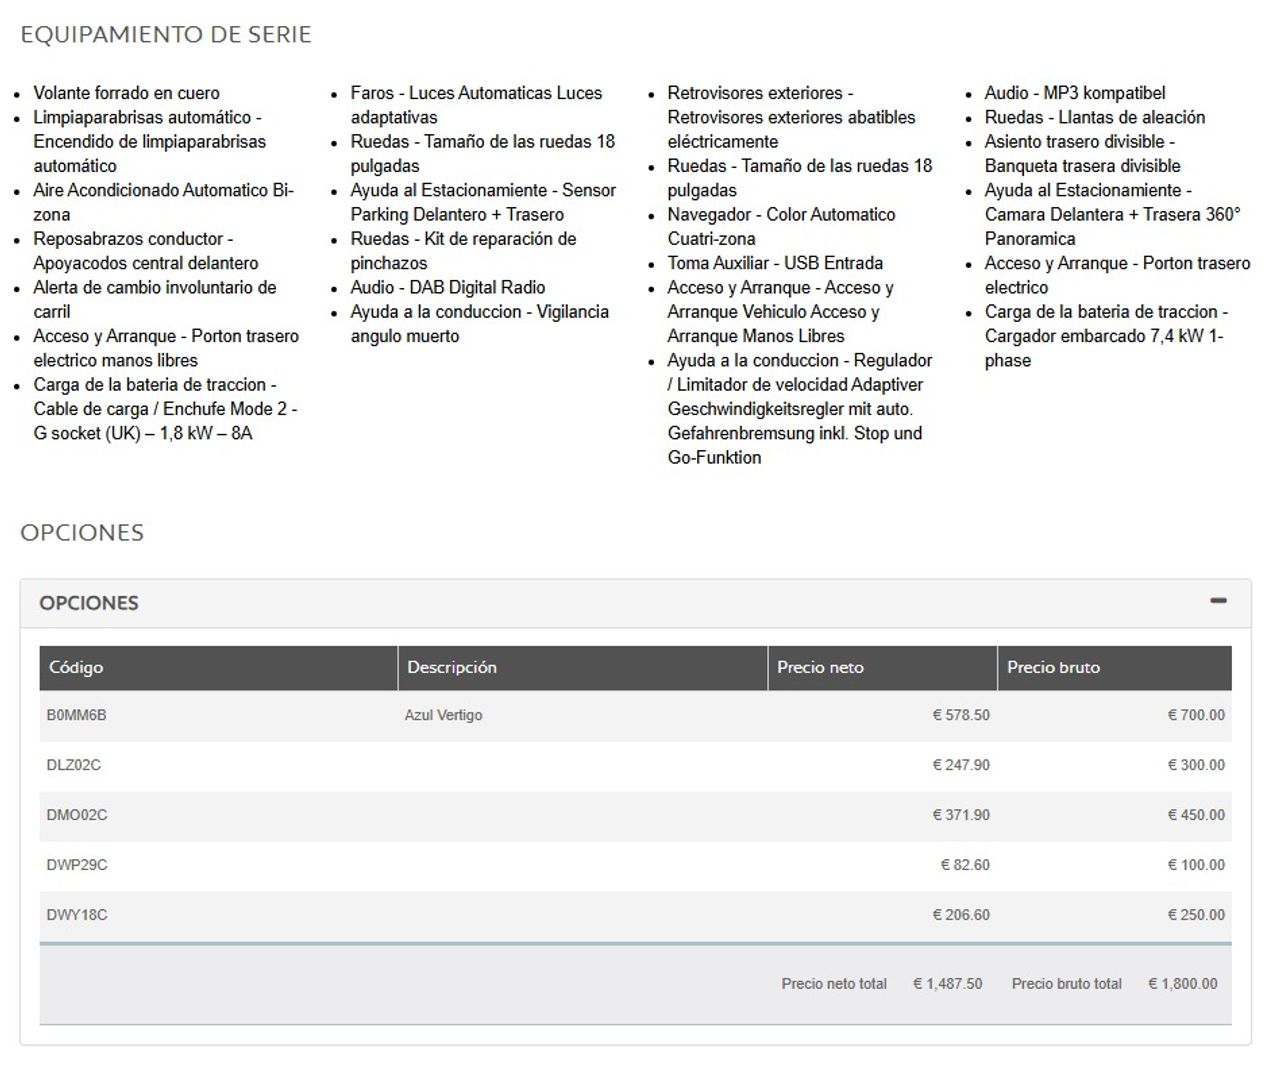
Task: Sort table by Código column header
Action: pyautogui.click(x=76, y=667)
